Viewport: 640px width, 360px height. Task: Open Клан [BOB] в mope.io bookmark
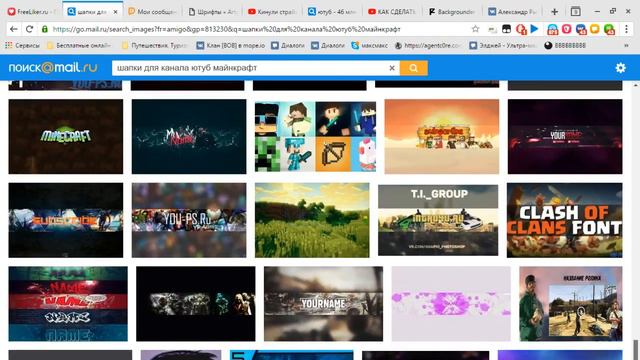coord(231,45)
